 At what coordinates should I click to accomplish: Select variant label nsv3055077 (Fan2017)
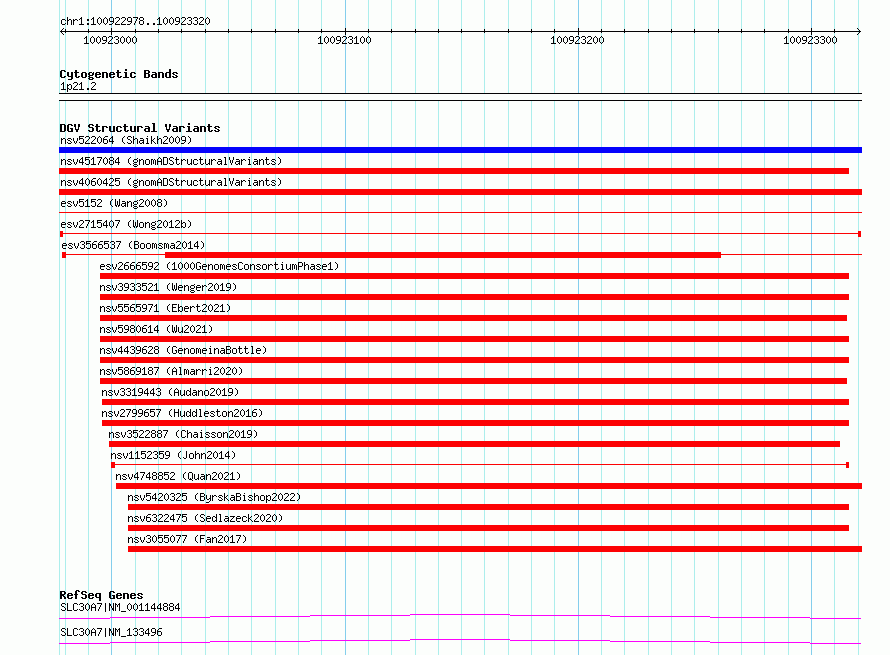pos(187,539)
